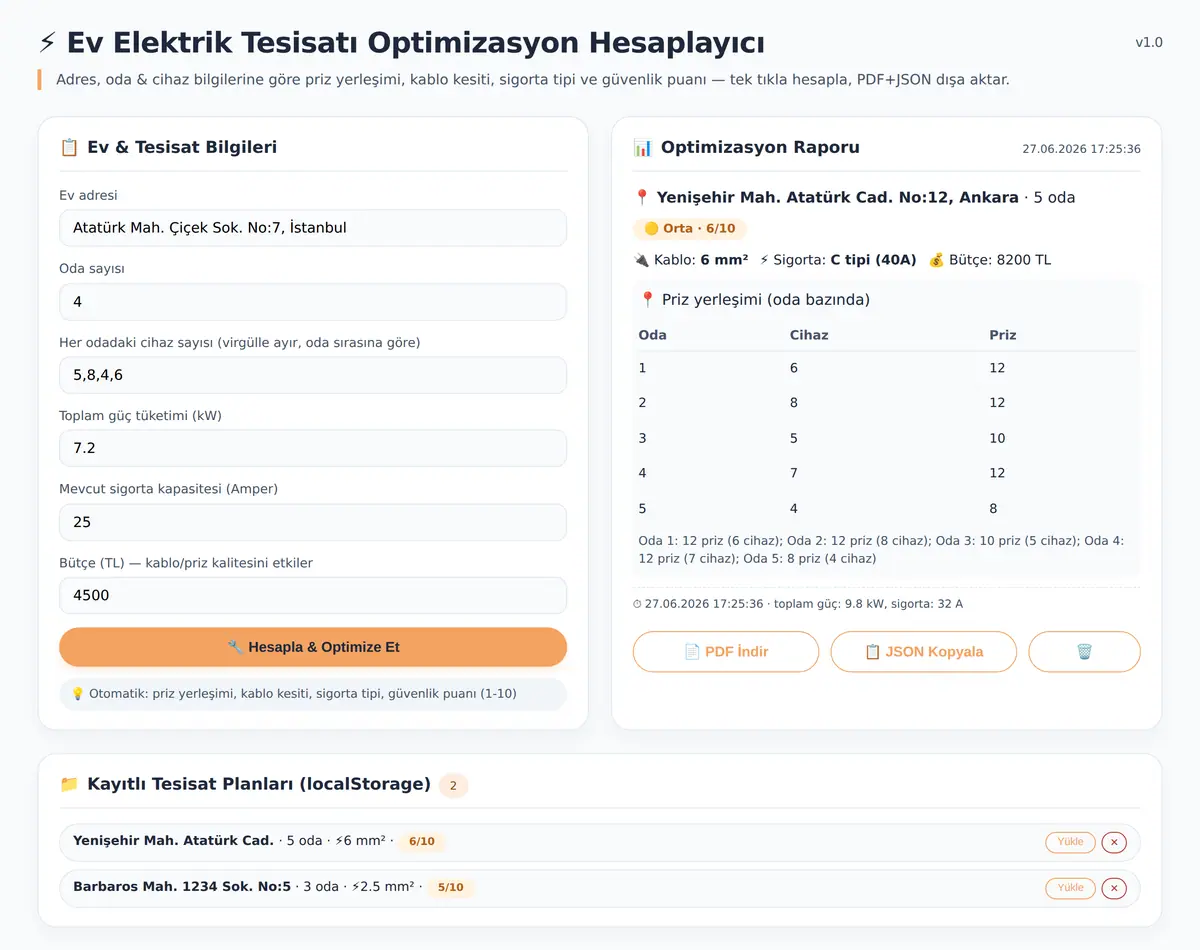Click the Cihaz column header
The image size is (1200, 950).
(809, 335)
